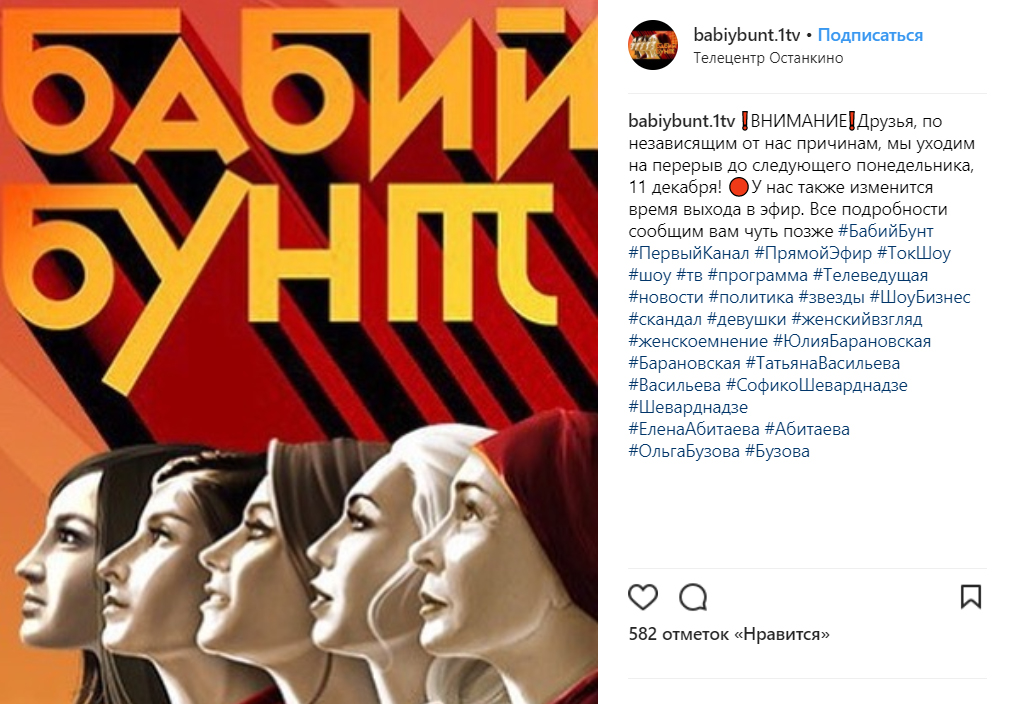Open the #ПрямойЭфир hashtag

813,253
